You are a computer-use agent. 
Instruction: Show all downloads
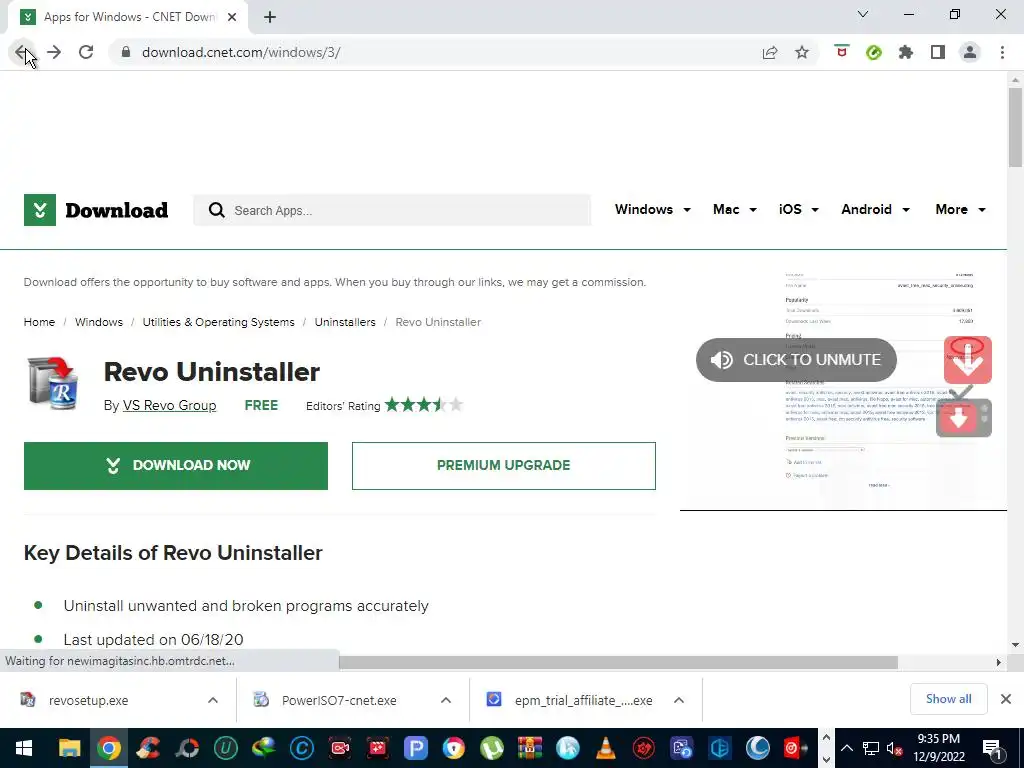948,699
